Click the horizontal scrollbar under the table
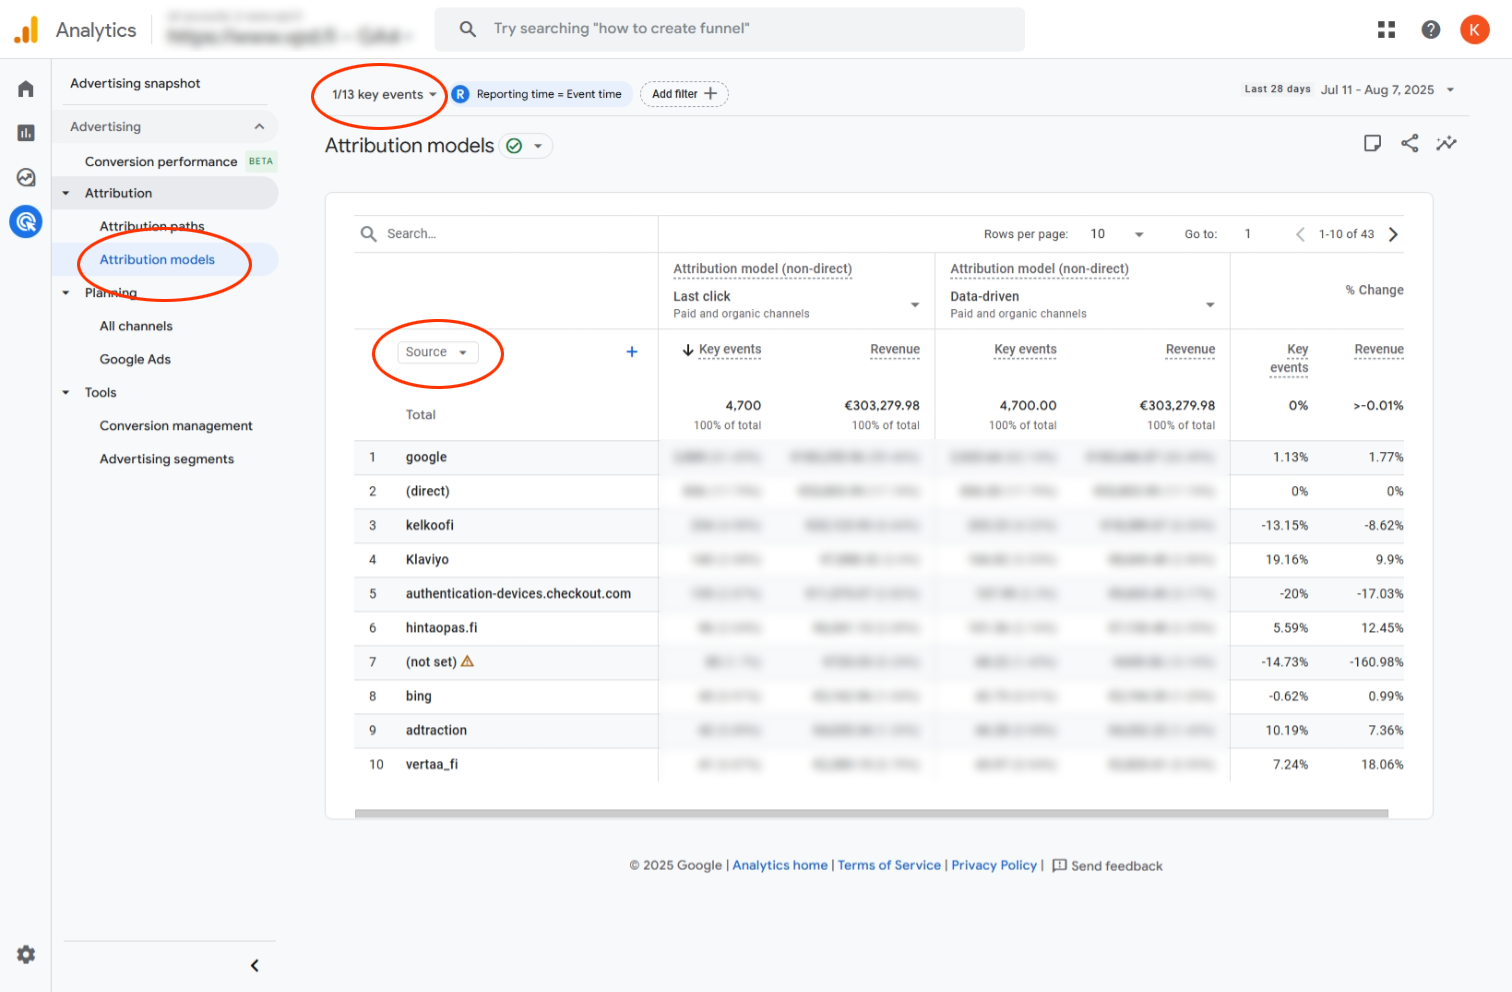 [870, 814]
